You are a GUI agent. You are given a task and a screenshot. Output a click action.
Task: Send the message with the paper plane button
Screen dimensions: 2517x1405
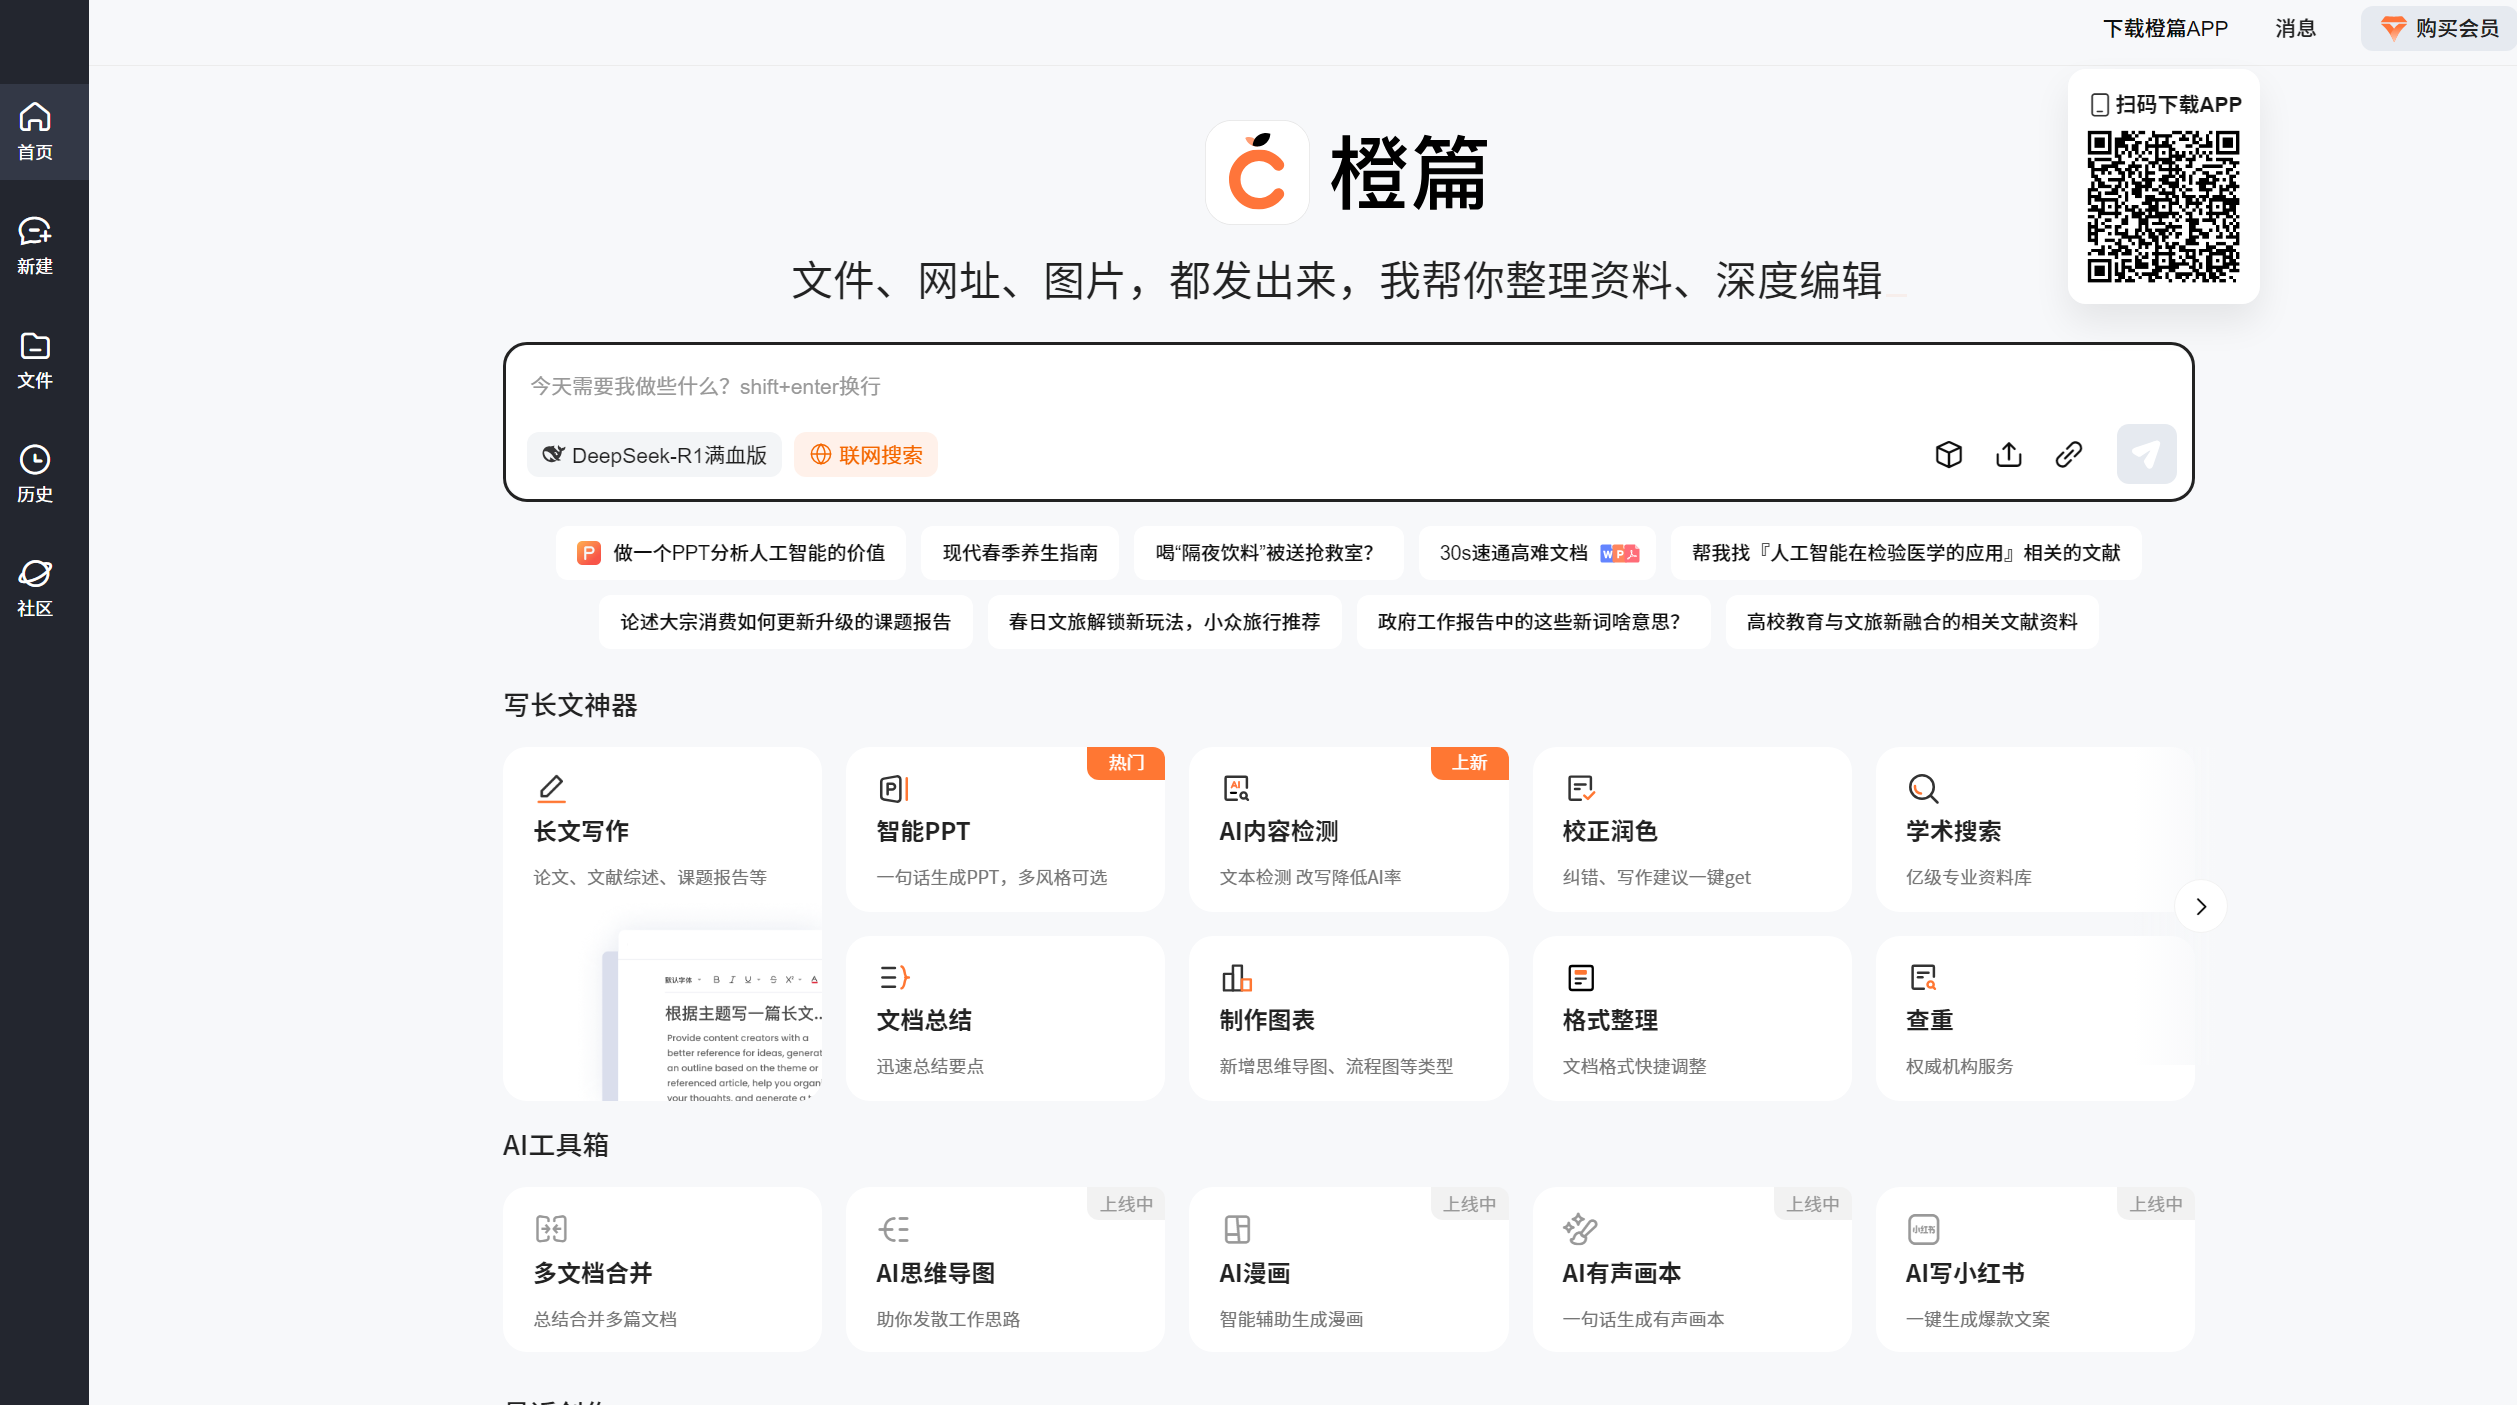coord(2146,453)
